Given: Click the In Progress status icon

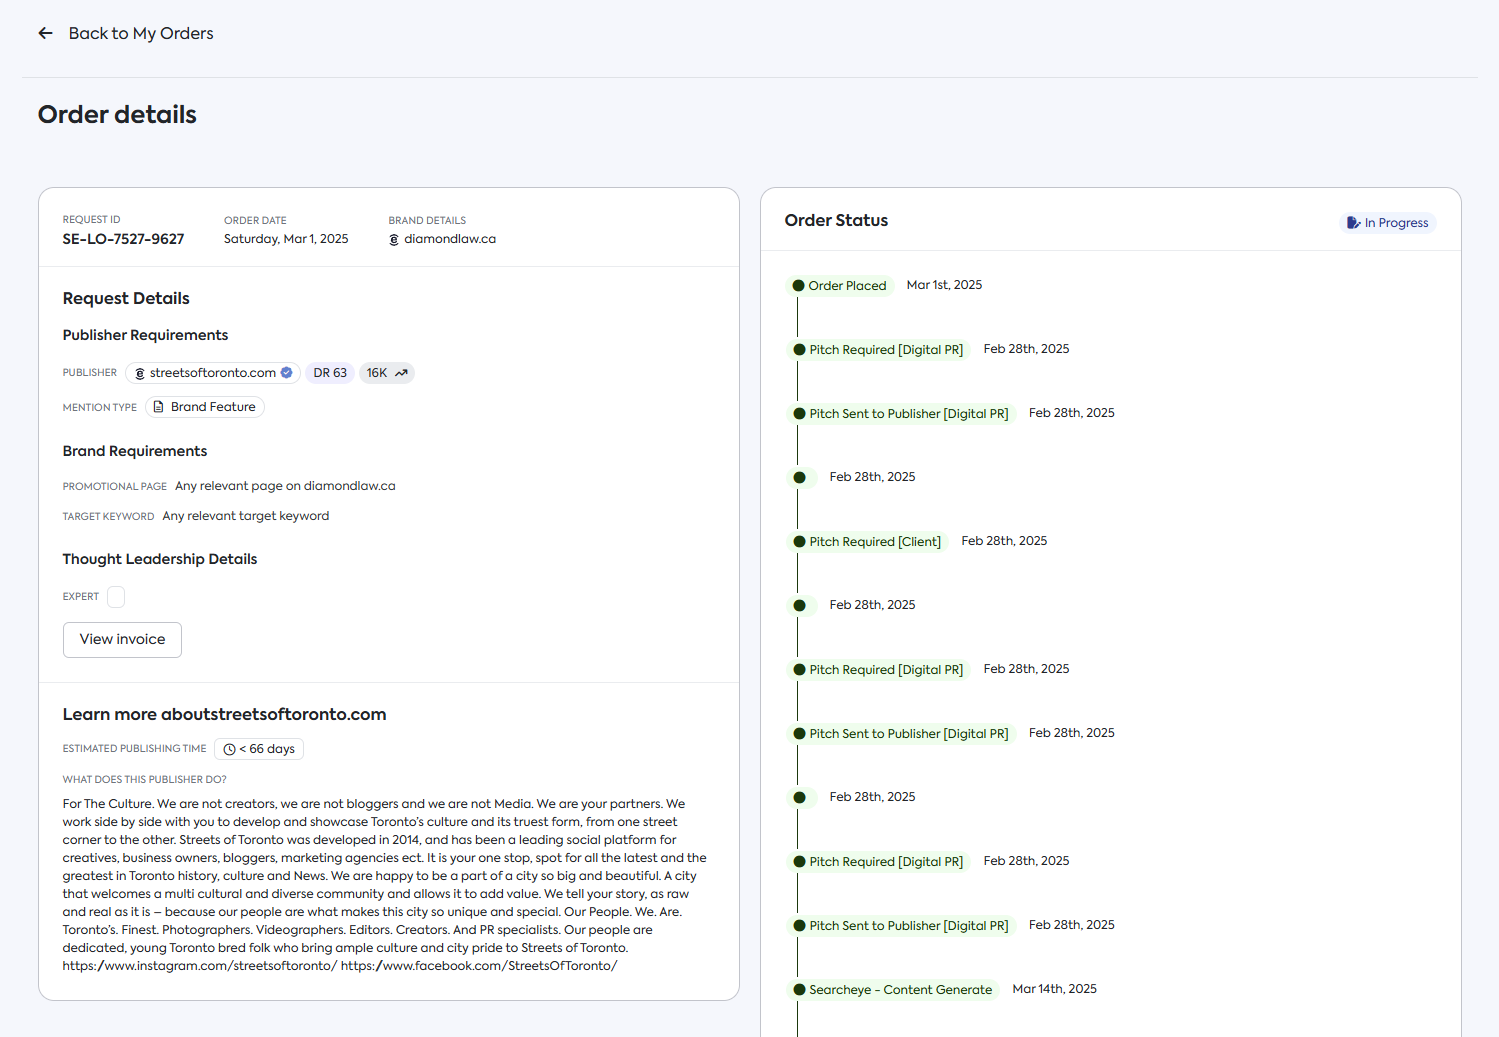Looking at the screenshot, I should 1353,223.
